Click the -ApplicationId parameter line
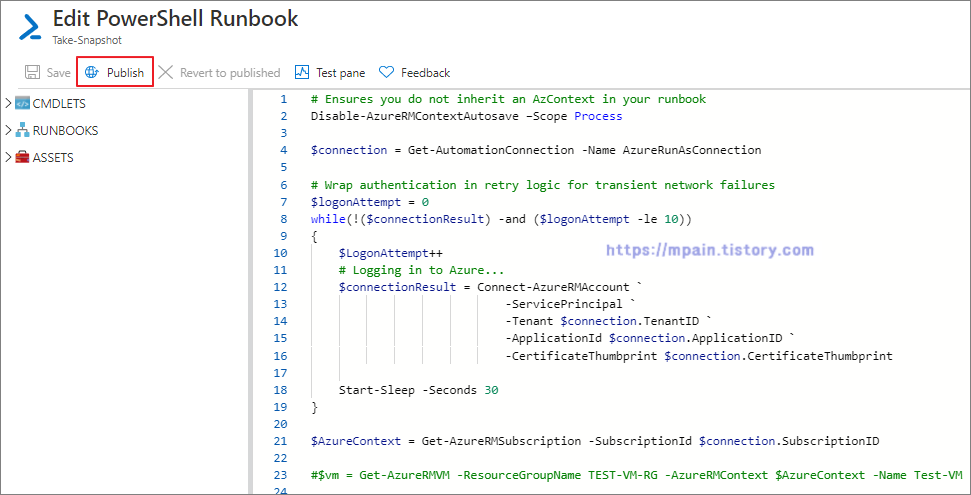This screenshot has width=971, height=495. (x=650, y=339)
